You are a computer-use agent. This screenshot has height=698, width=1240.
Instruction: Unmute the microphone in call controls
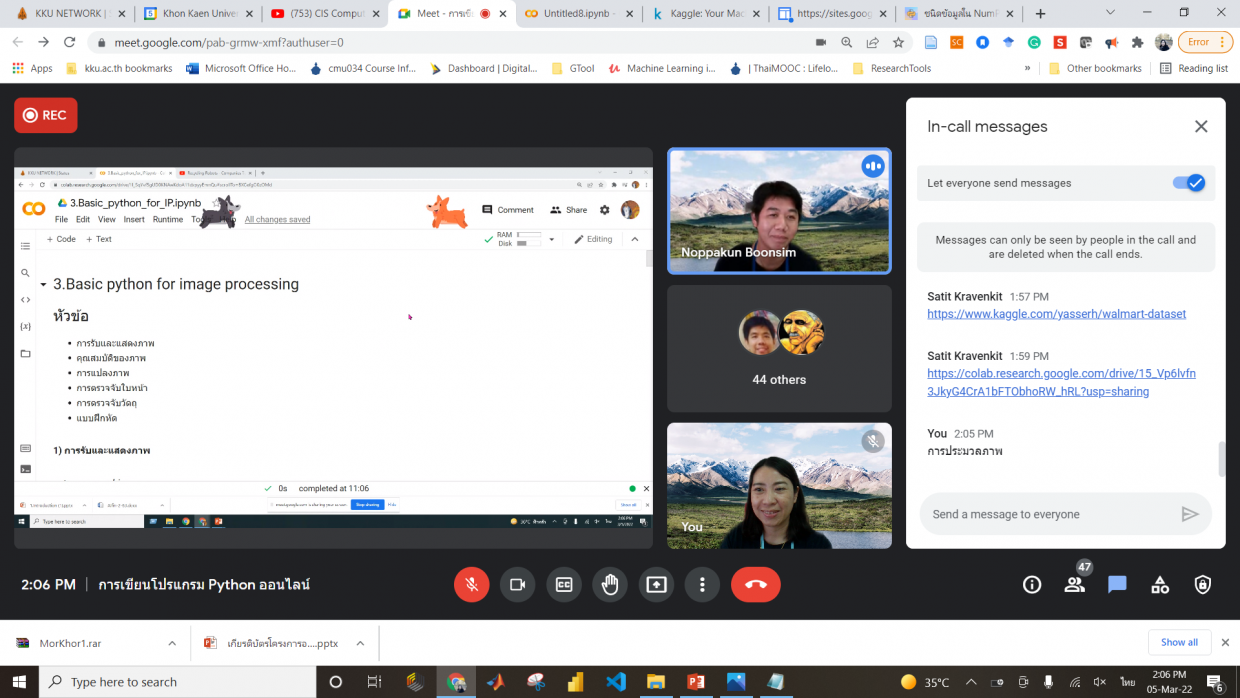471,585
